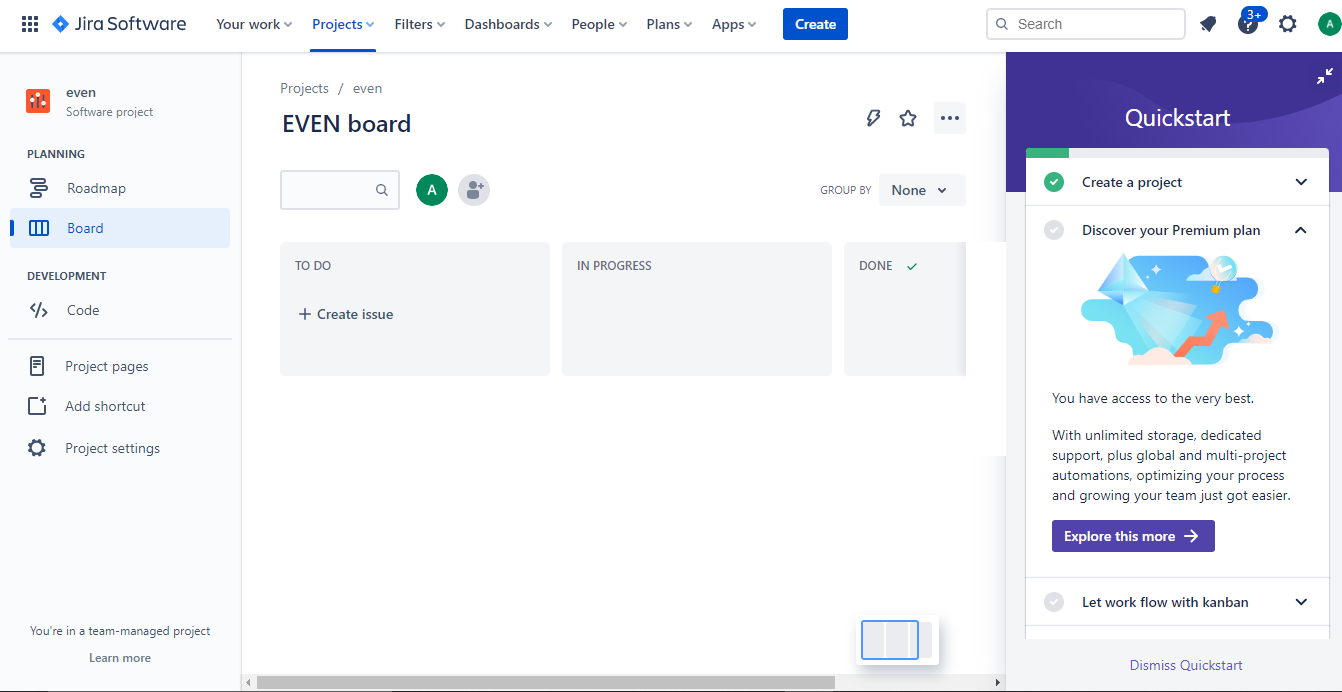Open Code in the sidebar
Screen dimensions: 1342x692
click(120, 310)
